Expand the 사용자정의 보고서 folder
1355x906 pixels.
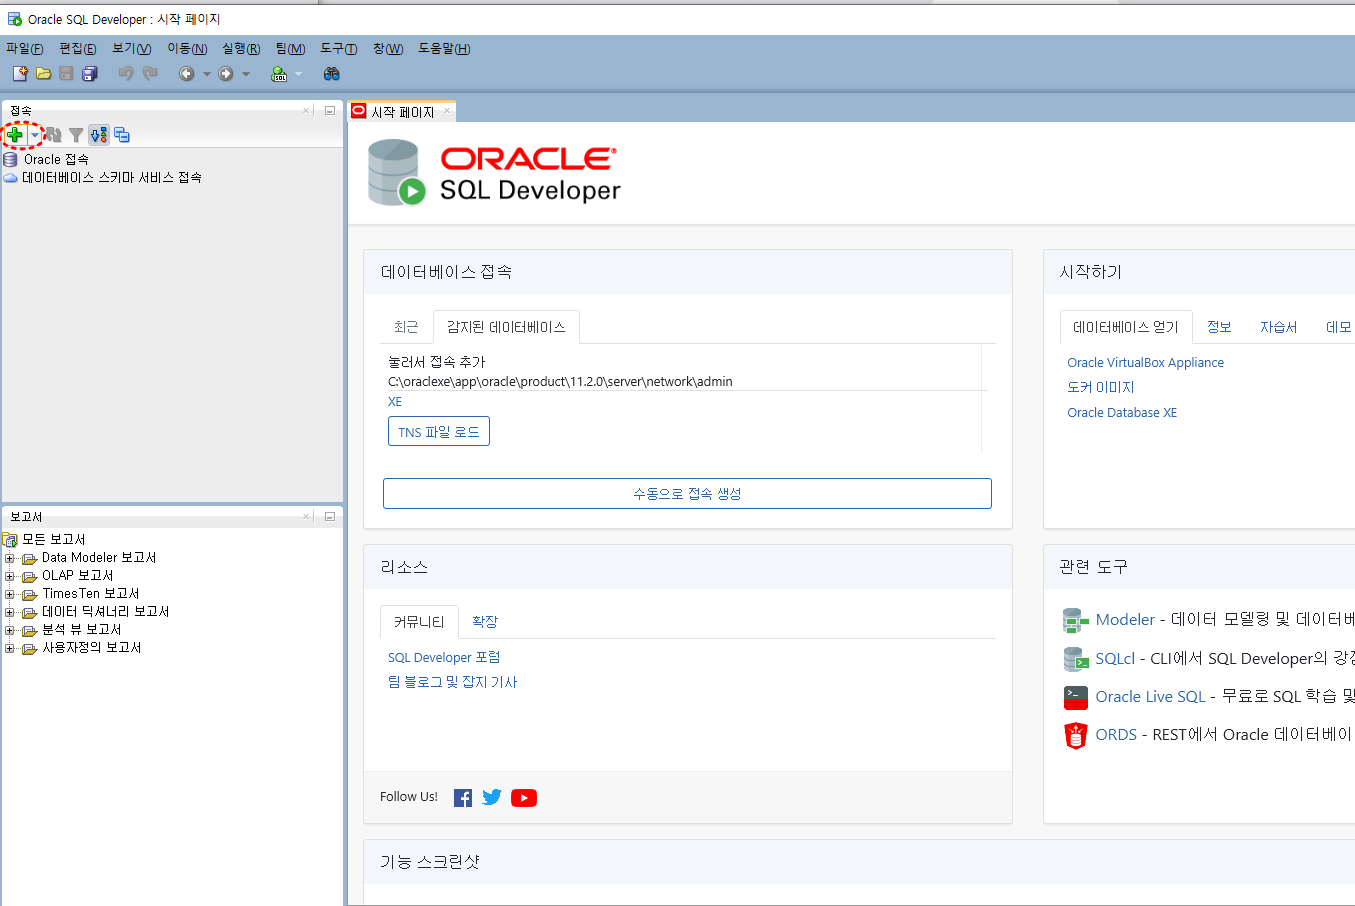[x=10, y=648]
